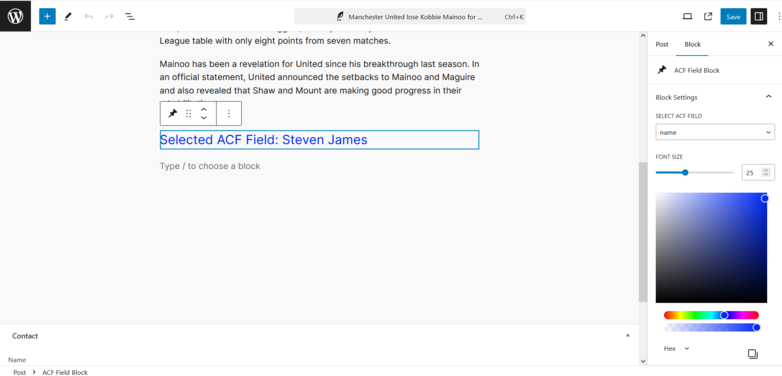Open the WordPress logo menu
The width and height of the screenshot is (782, 376).
coord(15,16)
